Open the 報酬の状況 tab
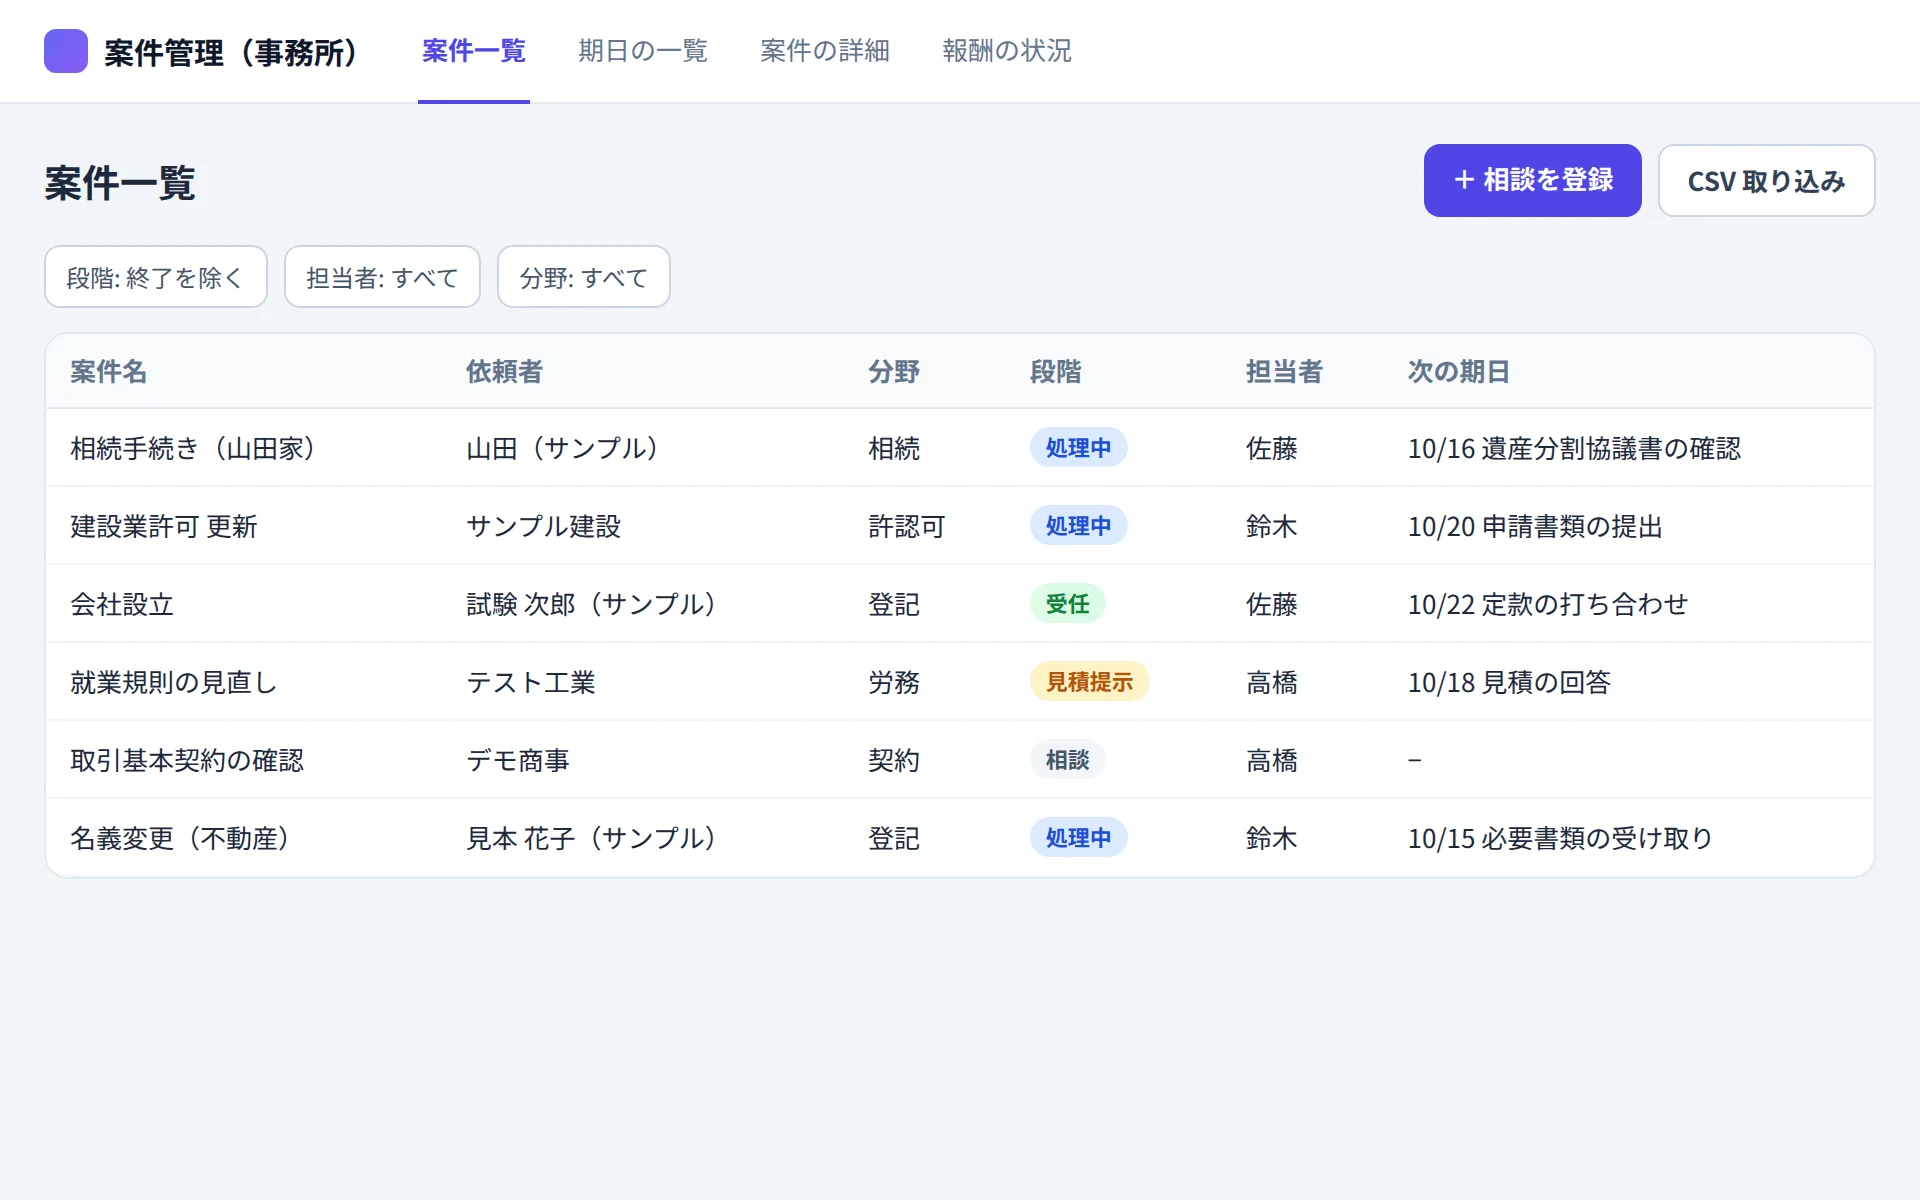 1007,51
